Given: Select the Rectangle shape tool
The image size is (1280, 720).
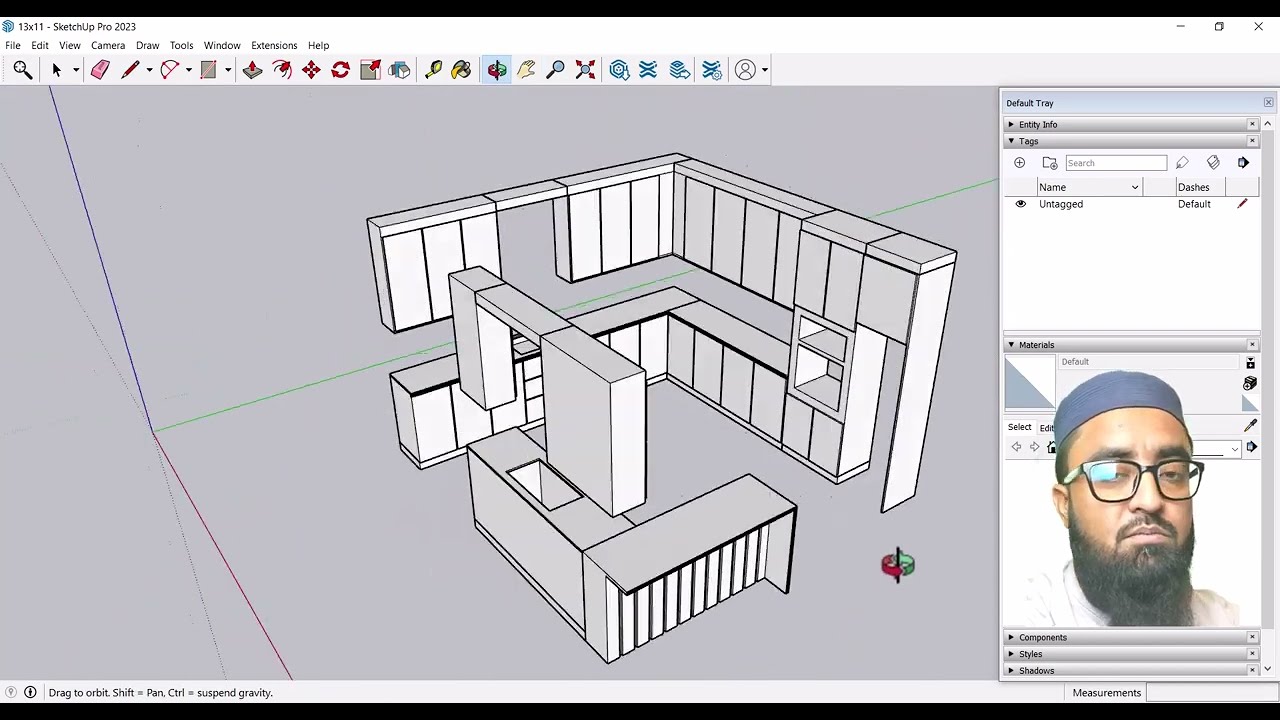Looking at the screenshot, I should tap(208, 69).
